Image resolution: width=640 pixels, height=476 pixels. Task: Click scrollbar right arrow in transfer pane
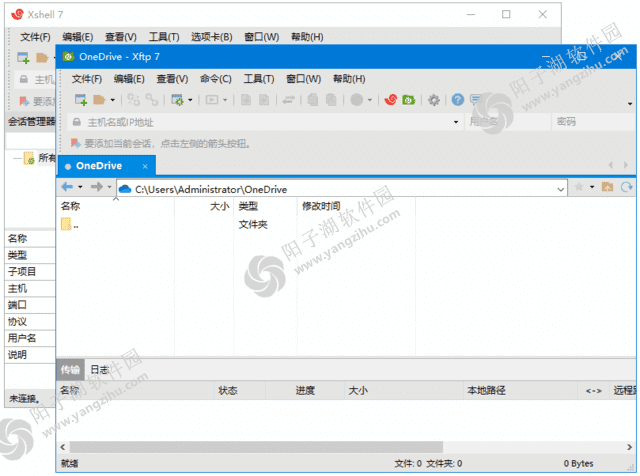point(630,447)
